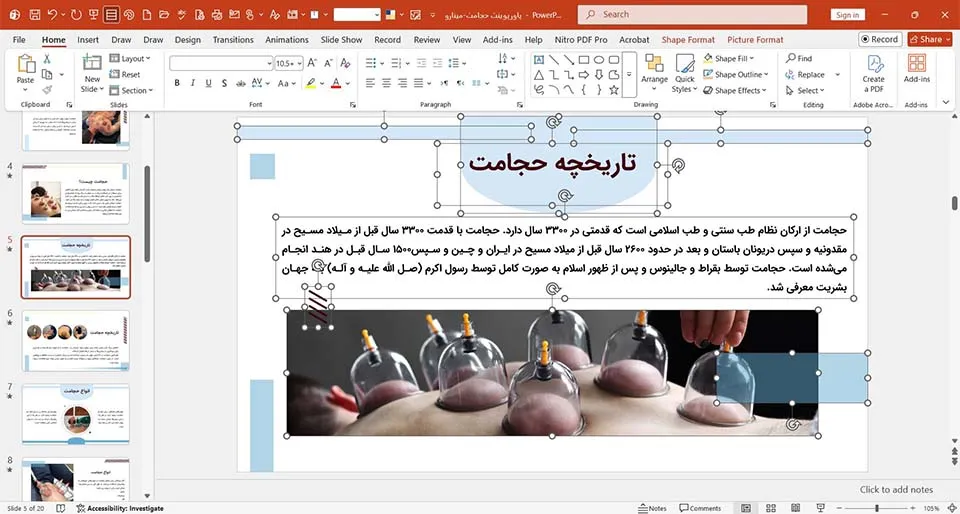The image size is (960, 514).
Task: Click the Sign in button
Action: (847, 15)
